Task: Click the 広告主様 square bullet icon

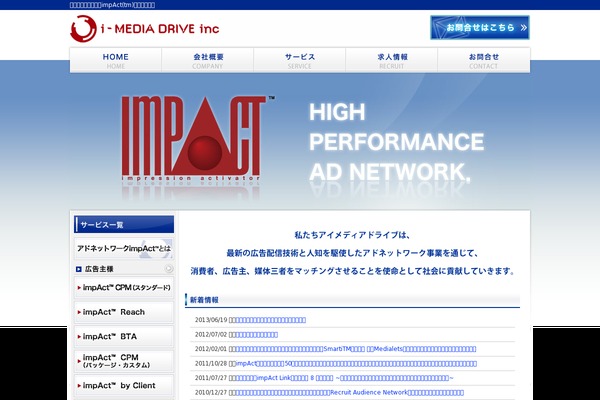Action: click(78, 269)
